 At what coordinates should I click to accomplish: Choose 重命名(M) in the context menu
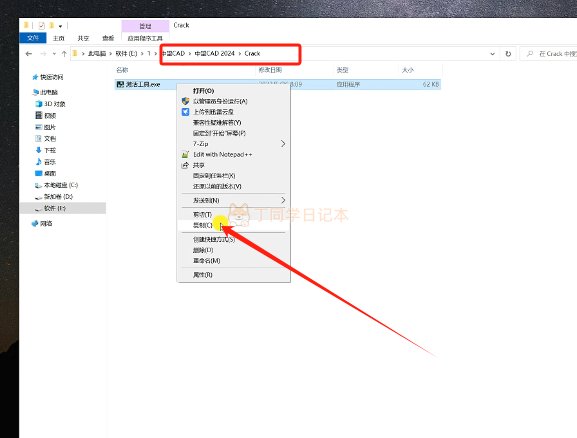click(x=206, y=261)
